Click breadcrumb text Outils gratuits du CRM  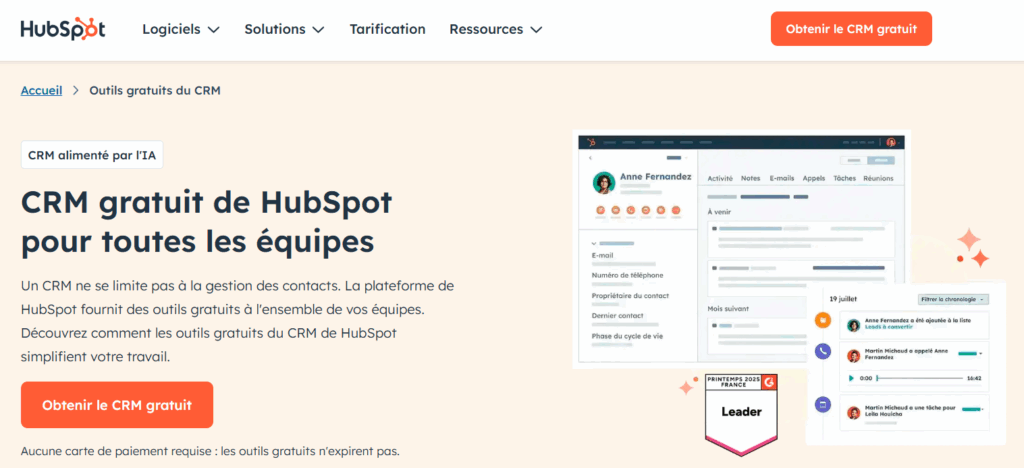point(155,91)
